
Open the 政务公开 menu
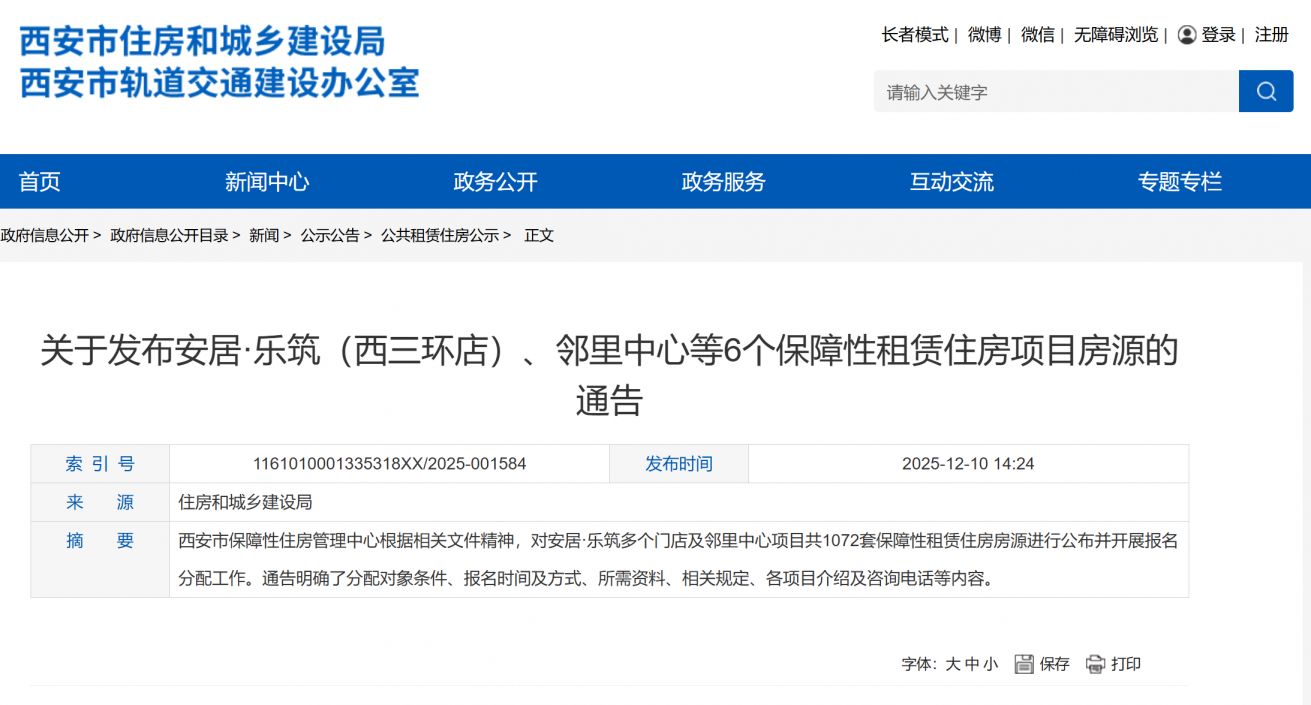494,181
